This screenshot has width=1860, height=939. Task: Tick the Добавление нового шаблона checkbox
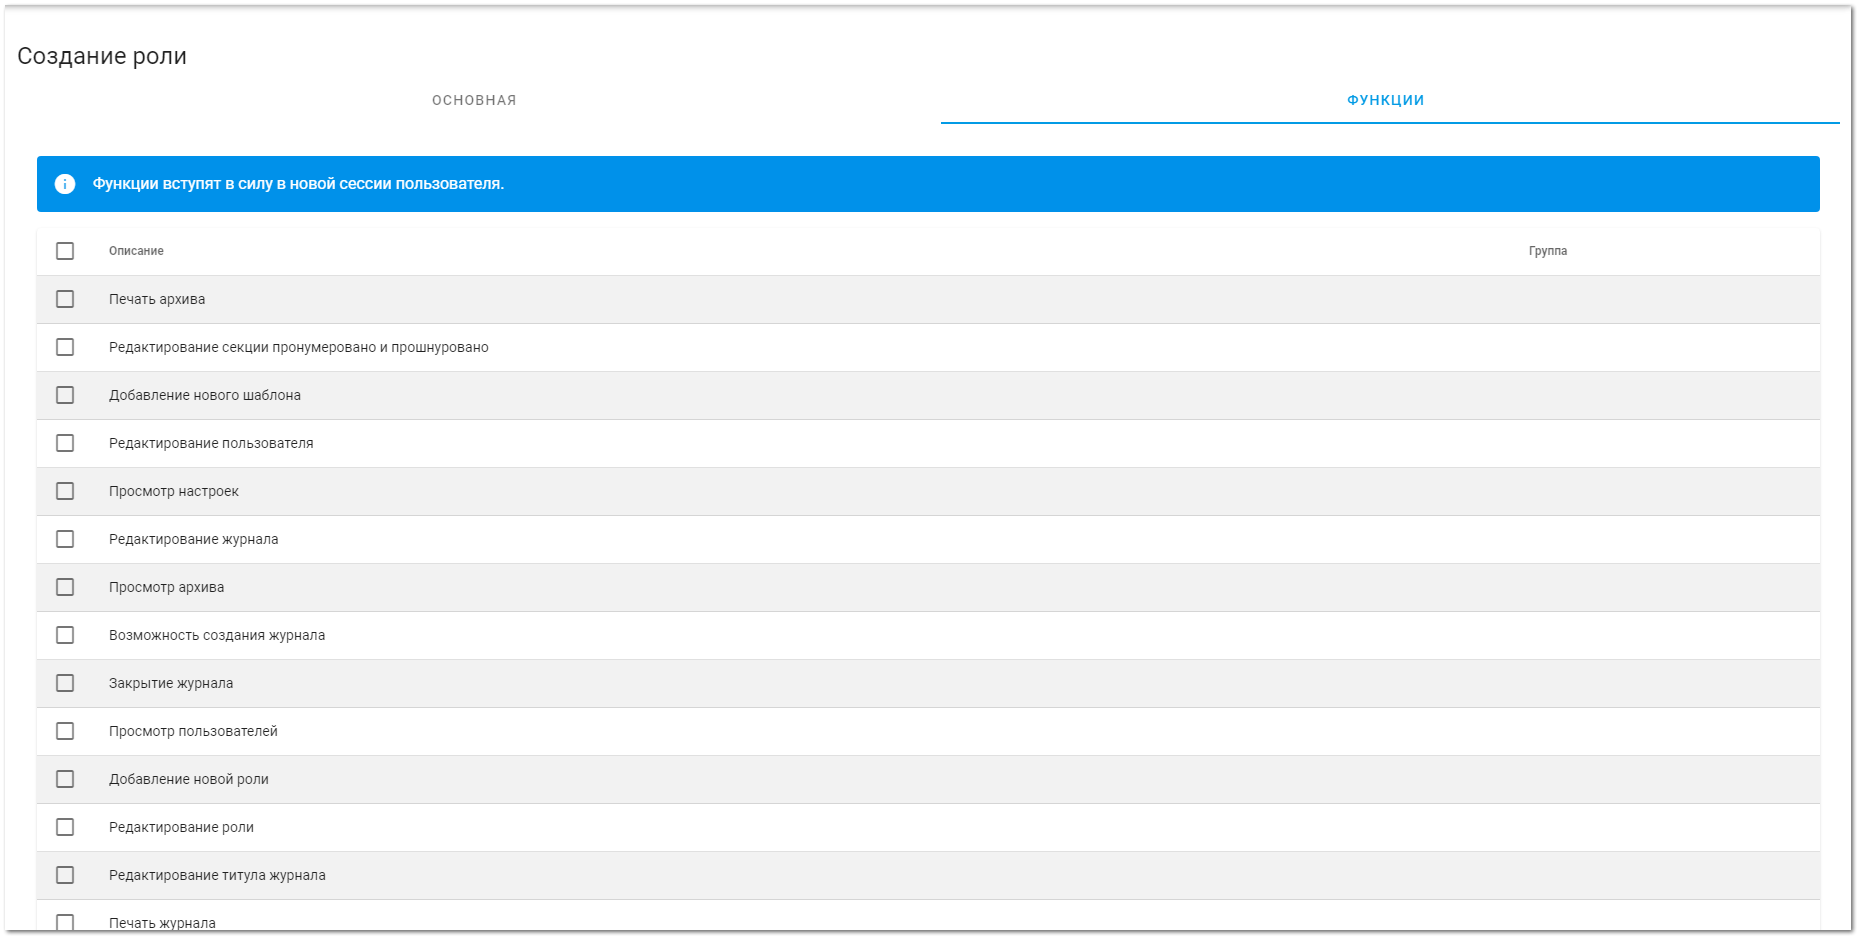[65, 395]
